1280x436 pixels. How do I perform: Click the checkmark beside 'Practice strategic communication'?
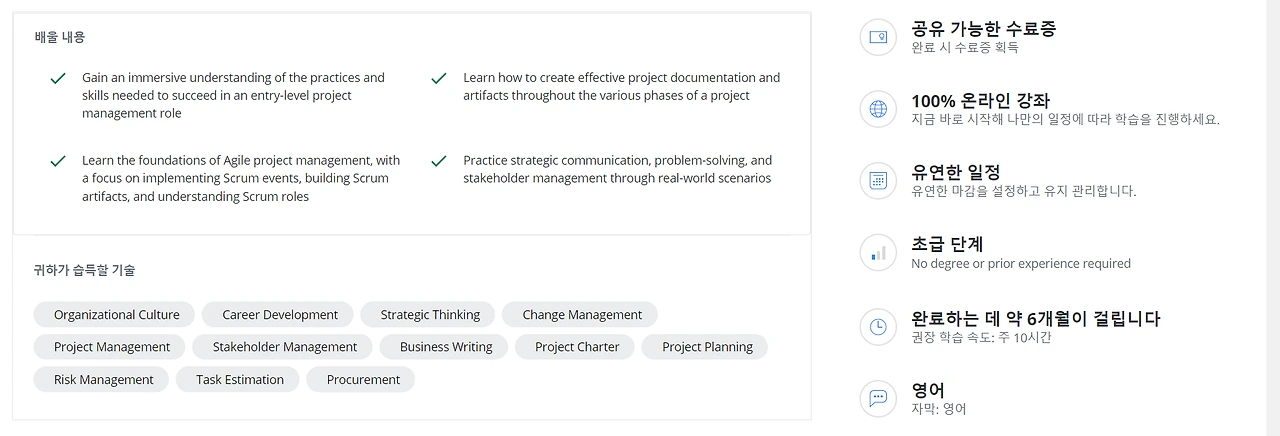(x=438, y=161)
